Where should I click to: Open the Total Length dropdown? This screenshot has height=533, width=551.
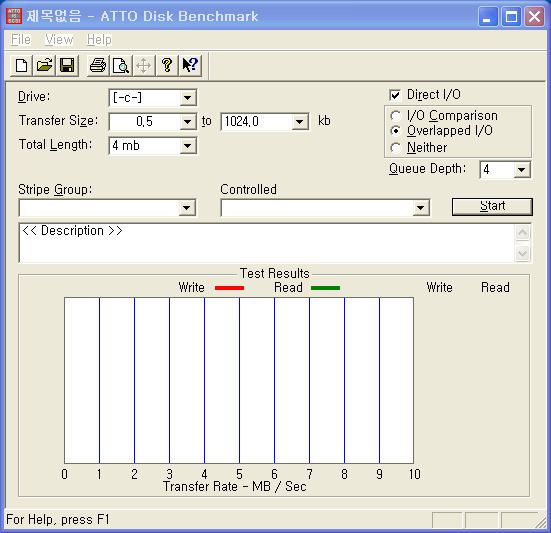point(188,146)
